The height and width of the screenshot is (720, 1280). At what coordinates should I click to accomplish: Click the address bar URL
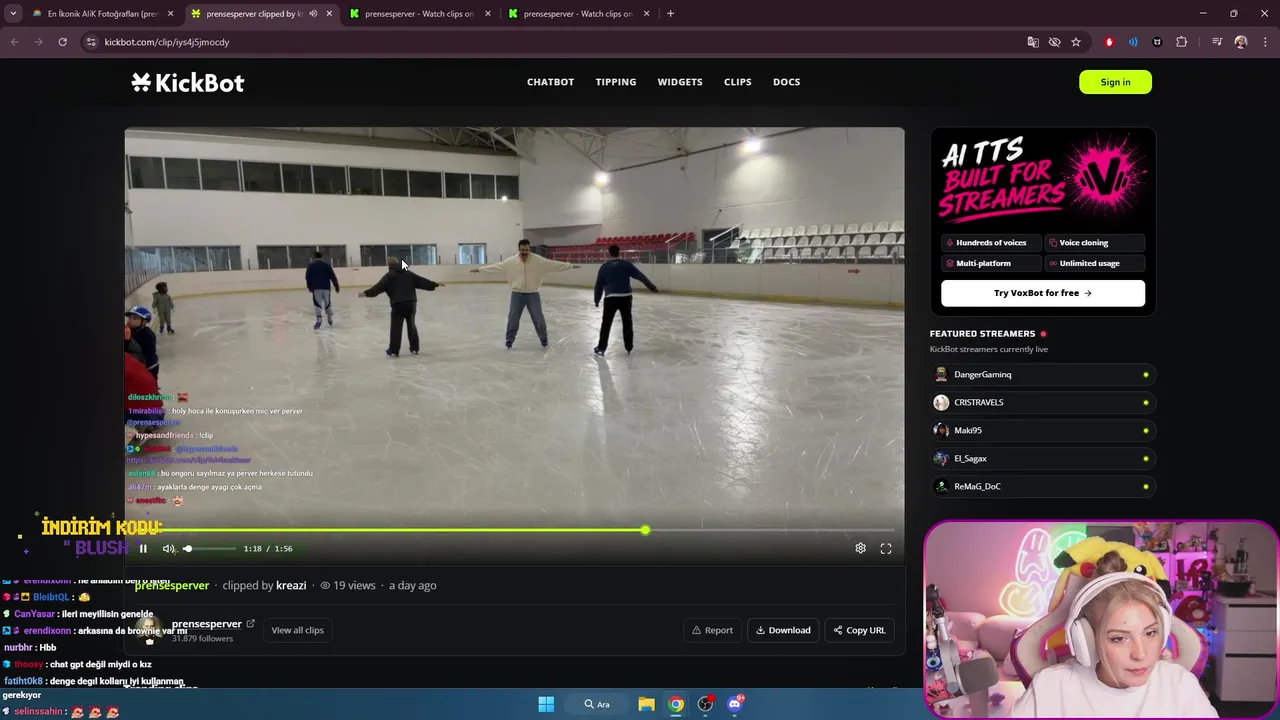[167, 42]
